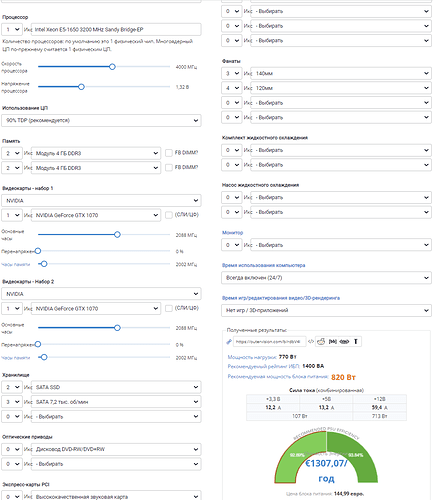This screenshot has width=433, height=500.
Task: Open the 120мм fan dropdown
Action: coord(341,88)
